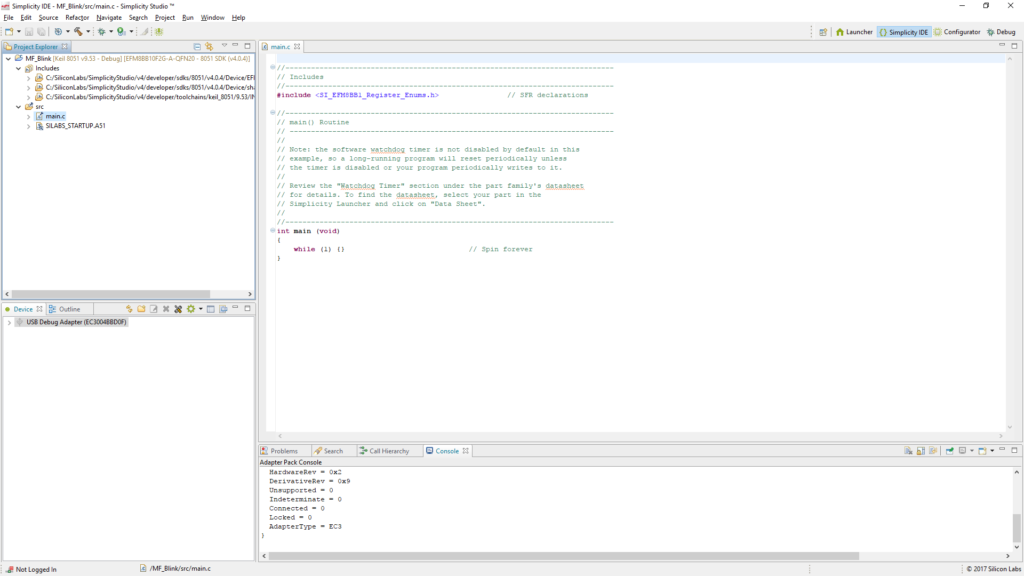Switch to the Debug perspective

tap(1000, 32)
